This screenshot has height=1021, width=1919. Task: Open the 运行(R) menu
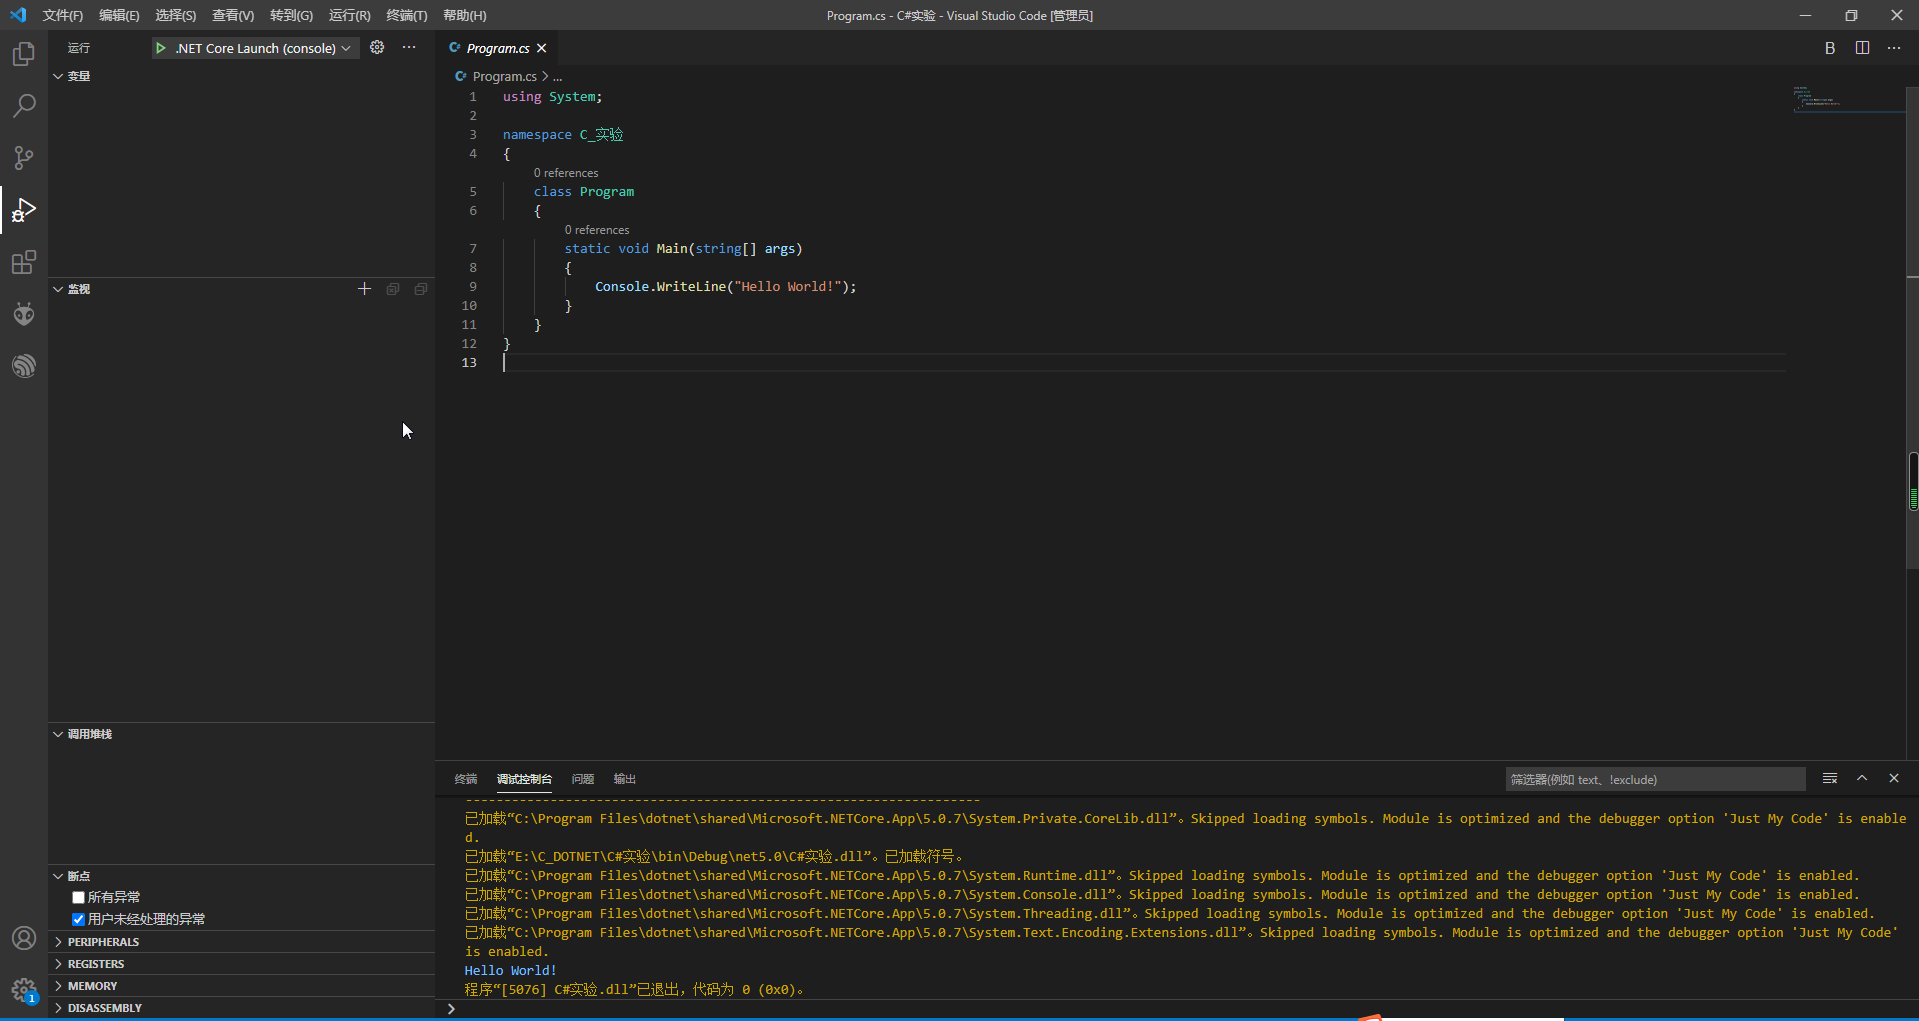coord(347,15)
